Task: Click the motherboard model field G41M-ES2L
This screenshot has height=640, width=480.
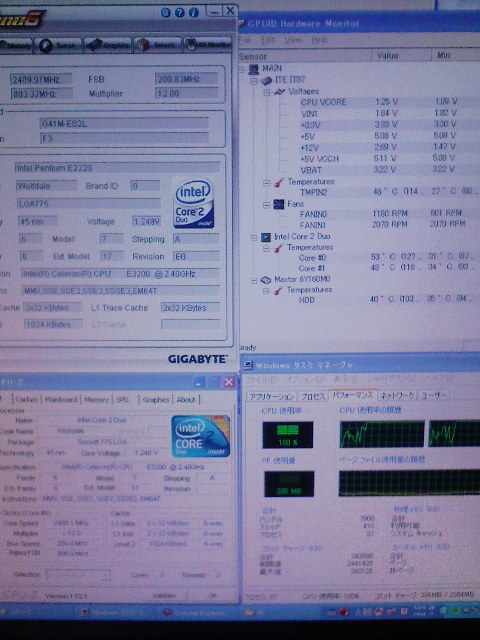Action: (x=124, y=124)
